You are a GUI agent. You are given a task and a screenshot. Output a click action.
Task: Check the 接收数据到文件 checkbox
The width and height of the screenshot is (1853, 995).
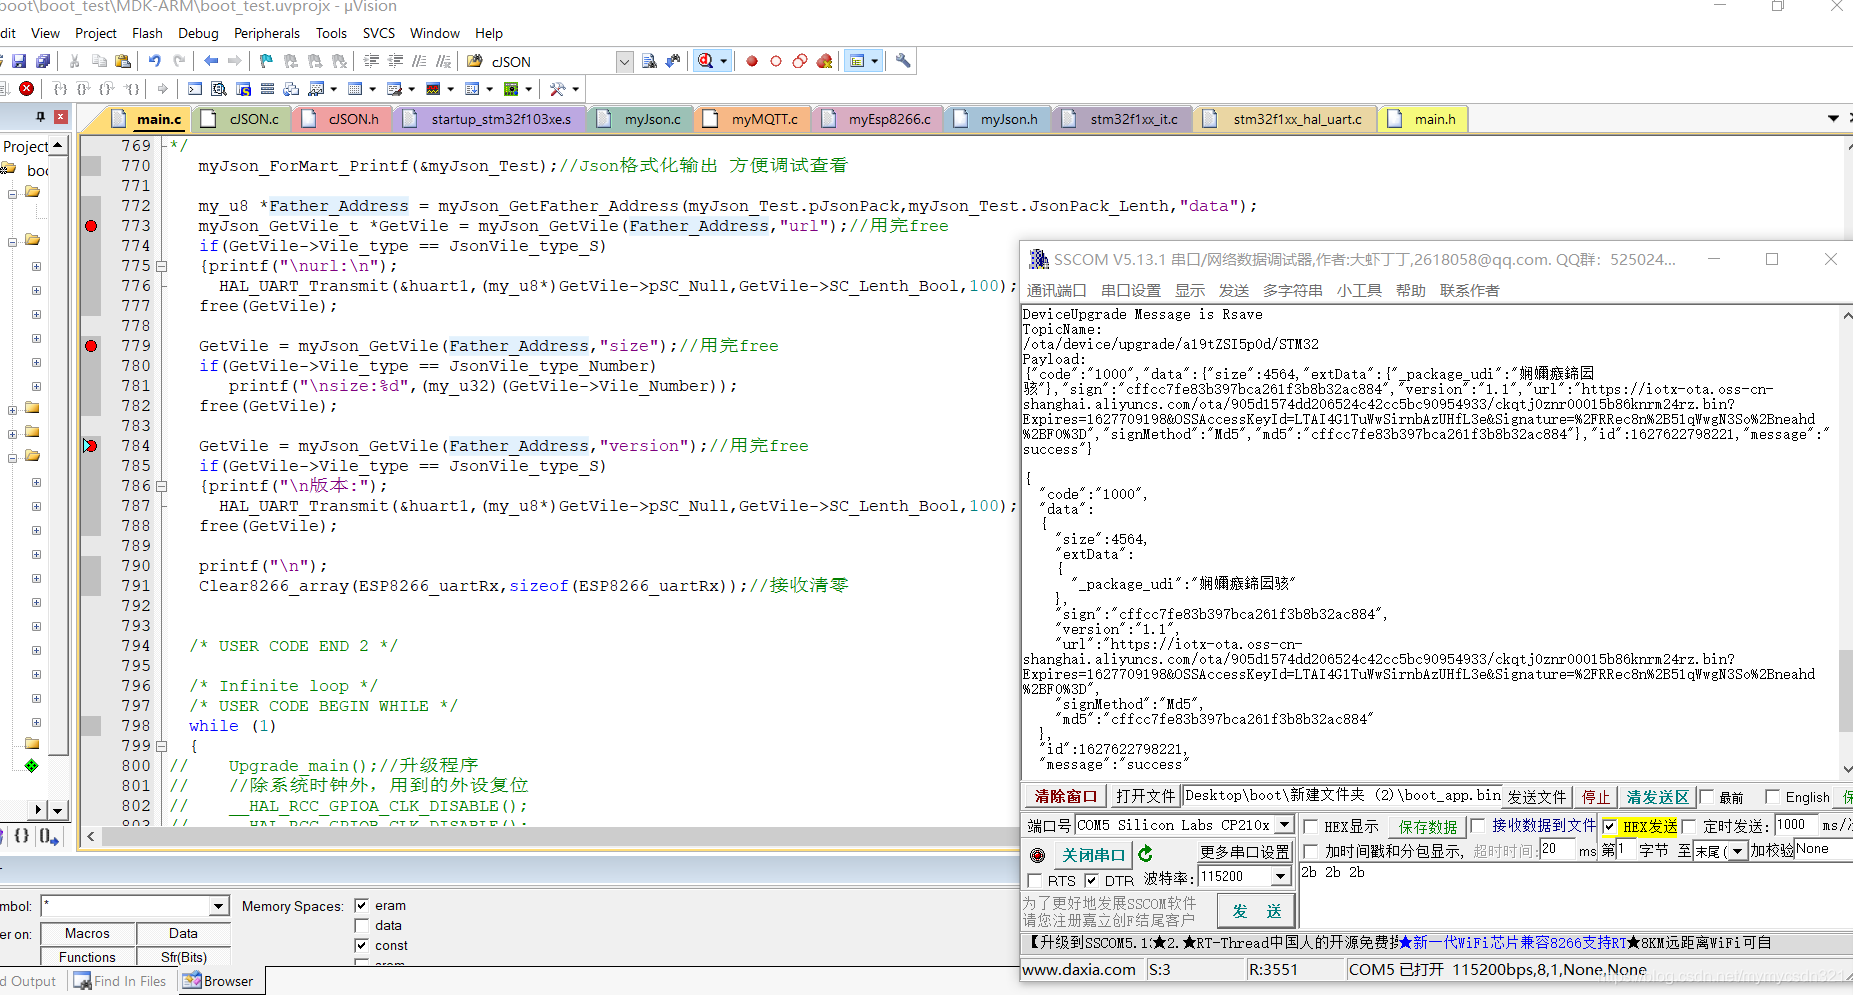tap(1477, 826)
